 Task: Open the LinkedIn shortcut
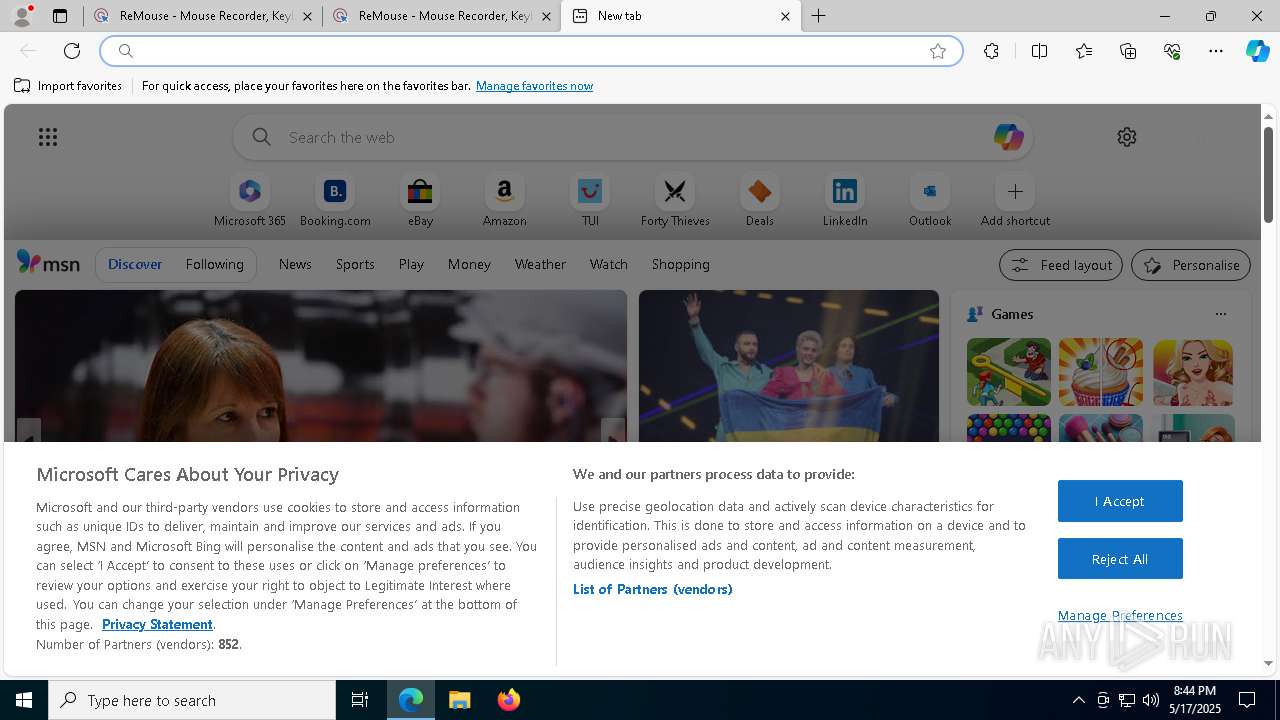(x=845, y=201)
